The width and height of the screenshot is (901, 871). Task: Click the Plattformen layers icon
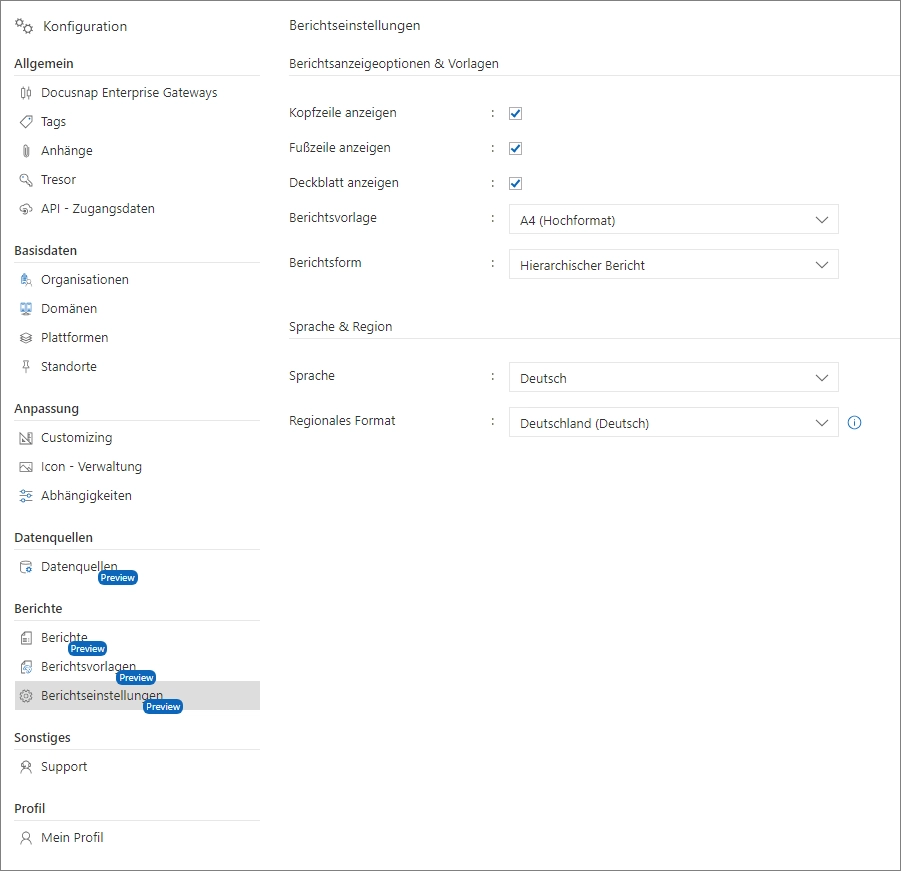[26, 338]
